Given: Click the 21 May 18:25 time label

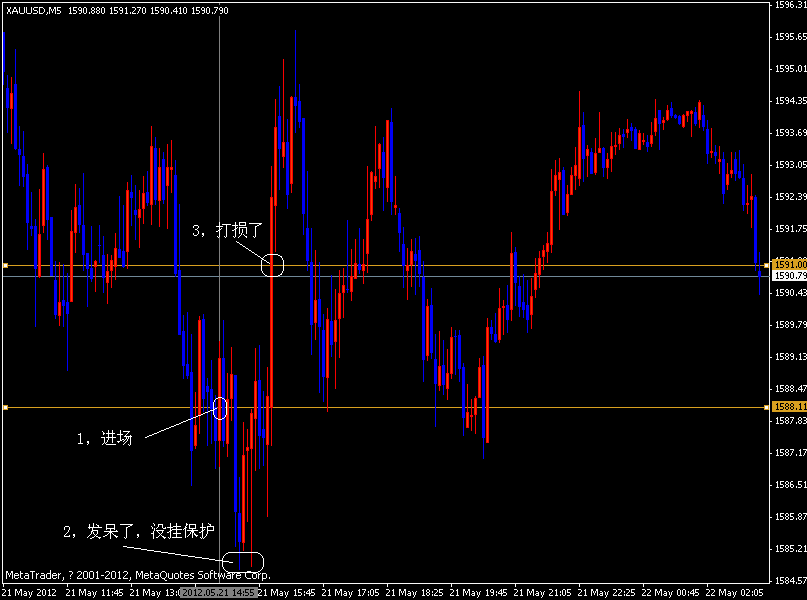Looking at the screenshot, I should [415, 592].
